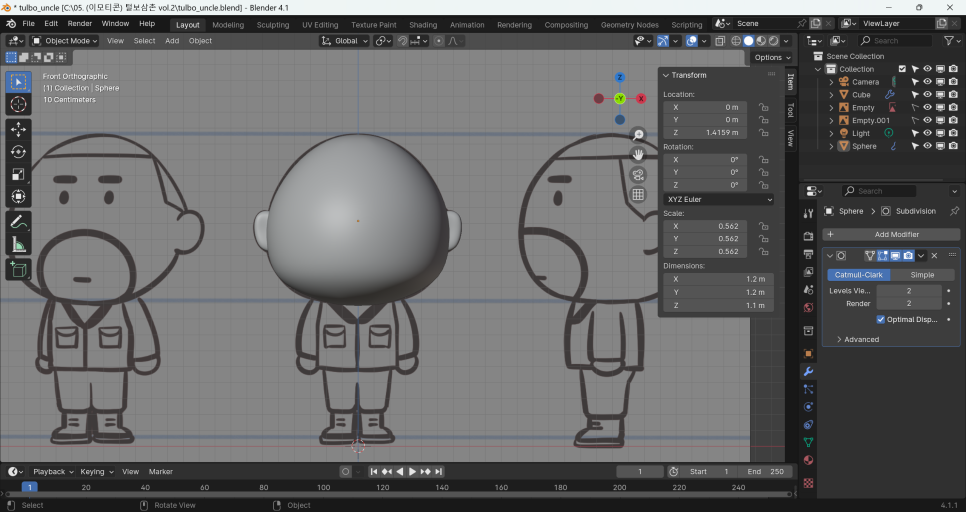This screenshot has width=966, height=512.
Task: Toggle viewport overlays button
Action: [x=692, y=41]
